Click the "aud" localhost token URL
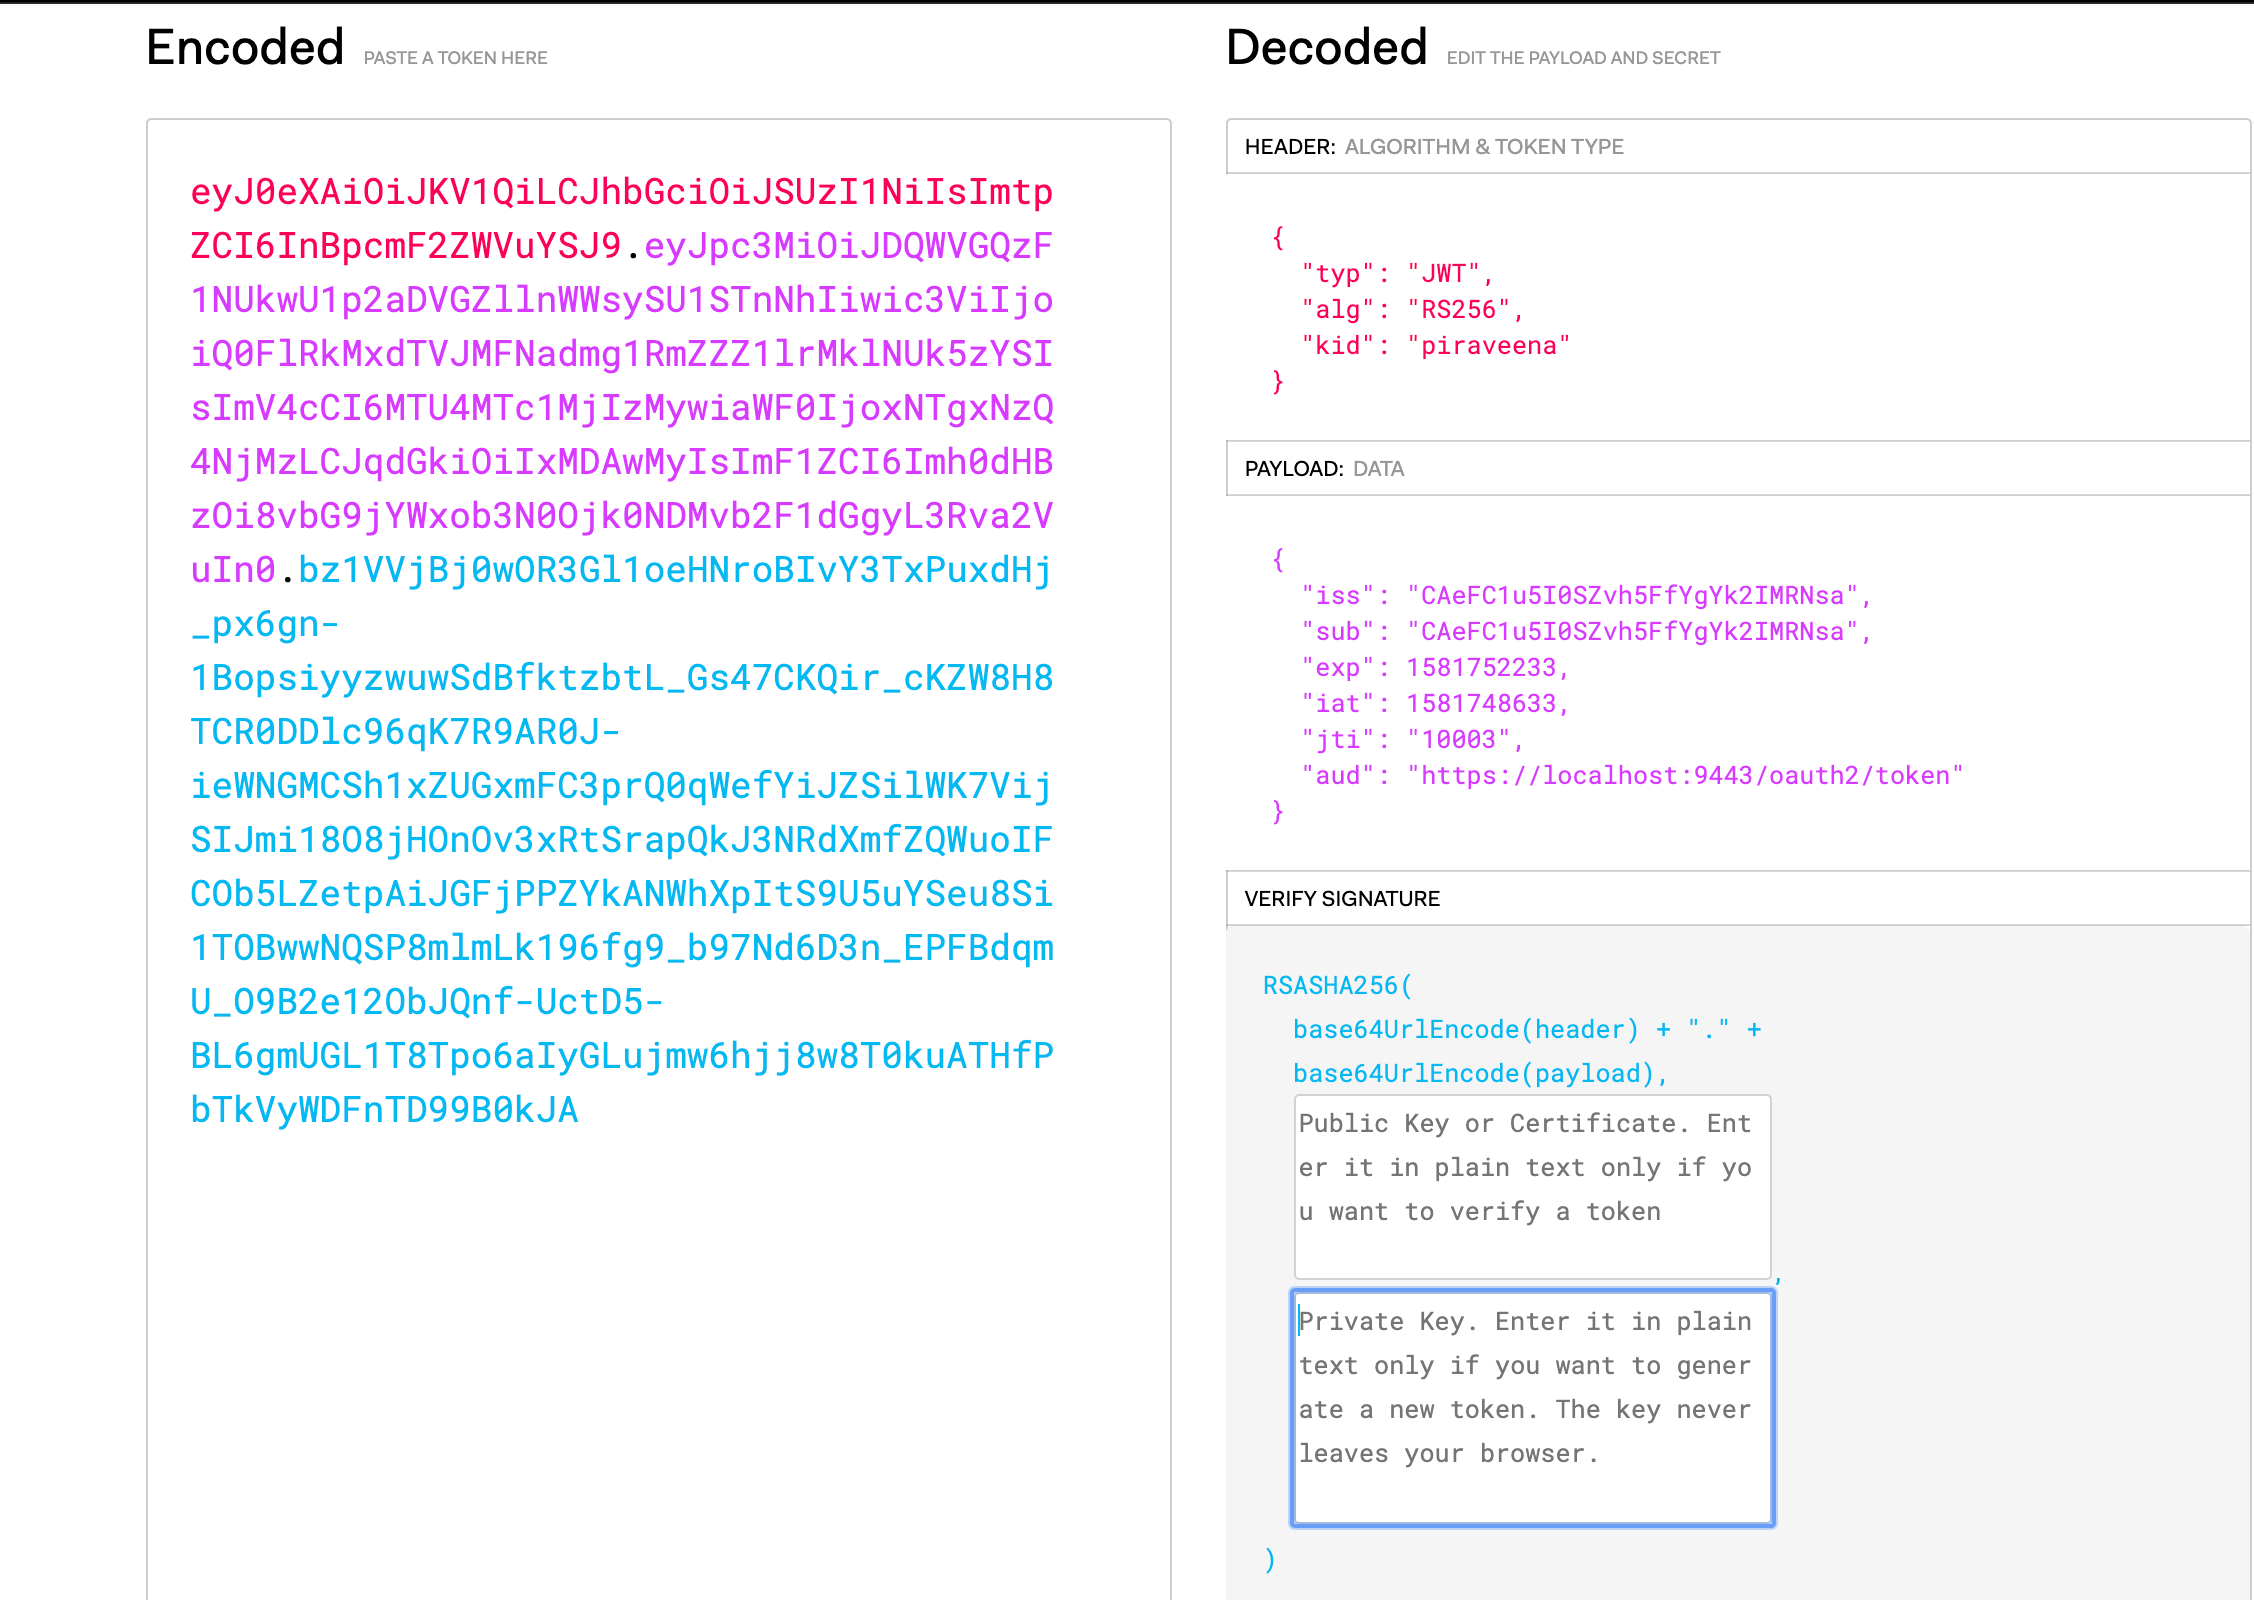The width and height of the screenshot is (2254, 1600). [x=1685, y=776]
